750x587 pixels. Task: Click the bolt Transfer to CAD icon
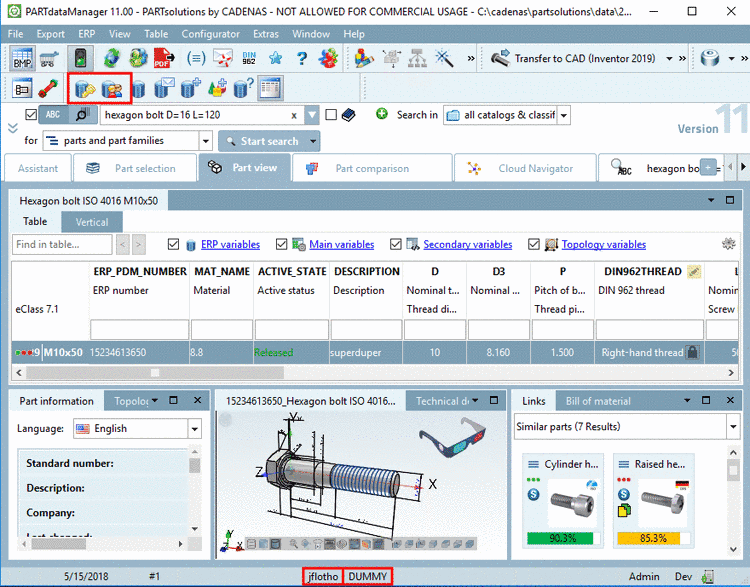500,58
